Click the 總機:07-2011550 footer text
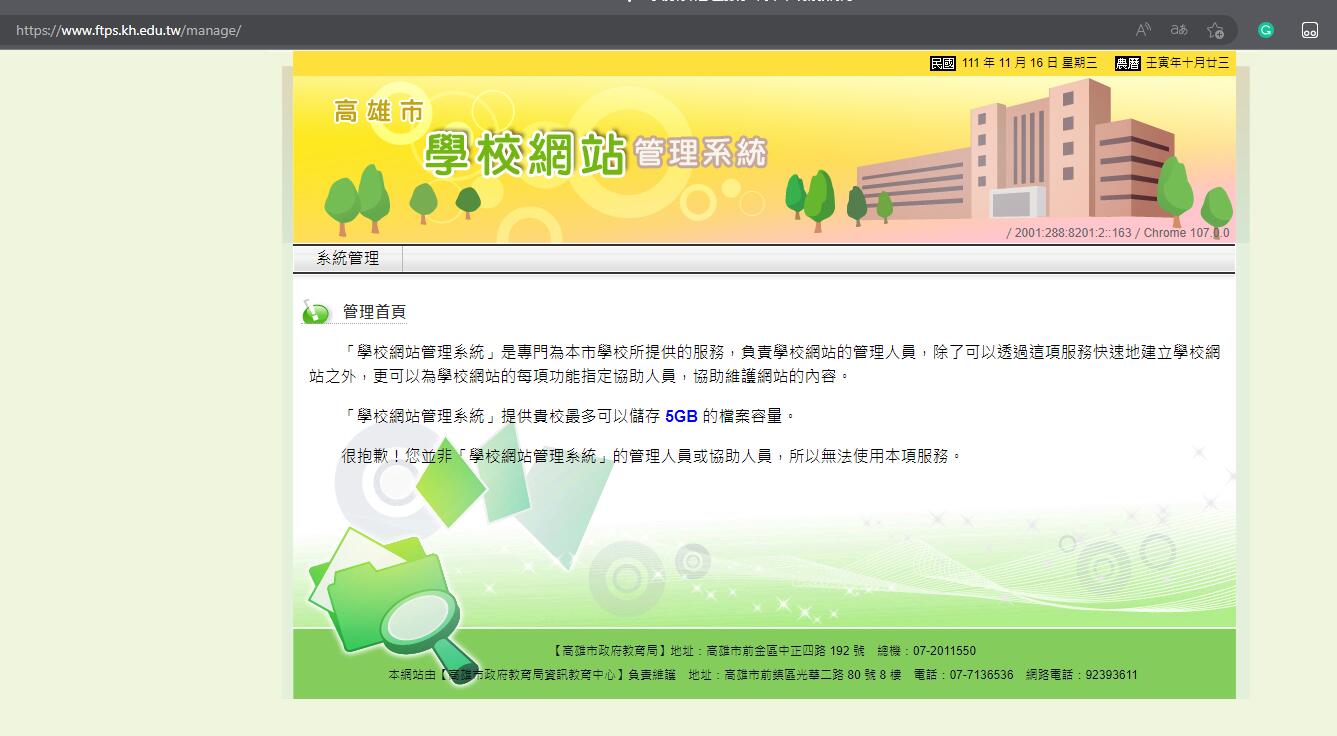The height and width of the screenshot is (736, 1337). 926,651
